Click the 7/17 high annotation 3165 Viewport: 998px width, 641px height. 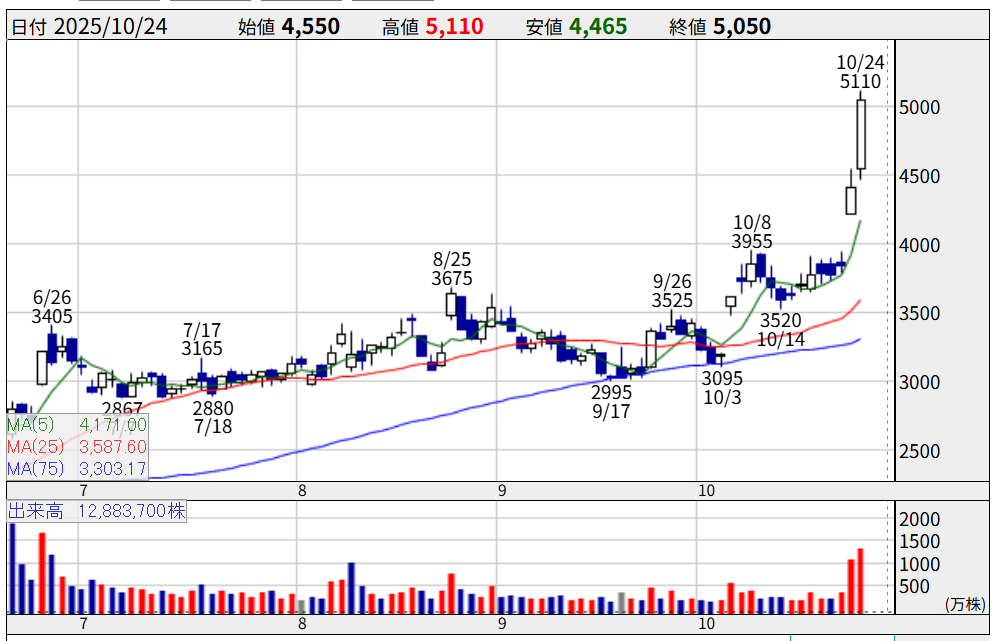[x=202, y=349]
